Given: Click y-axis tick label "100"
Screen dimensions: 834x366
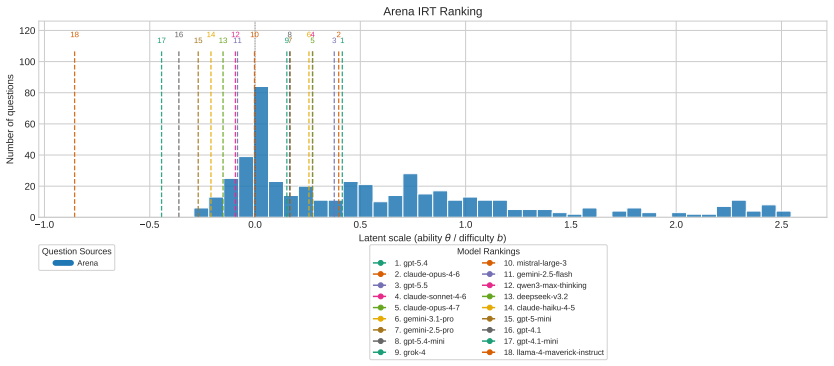Looking at the screenshot, I should coord(29,62).
